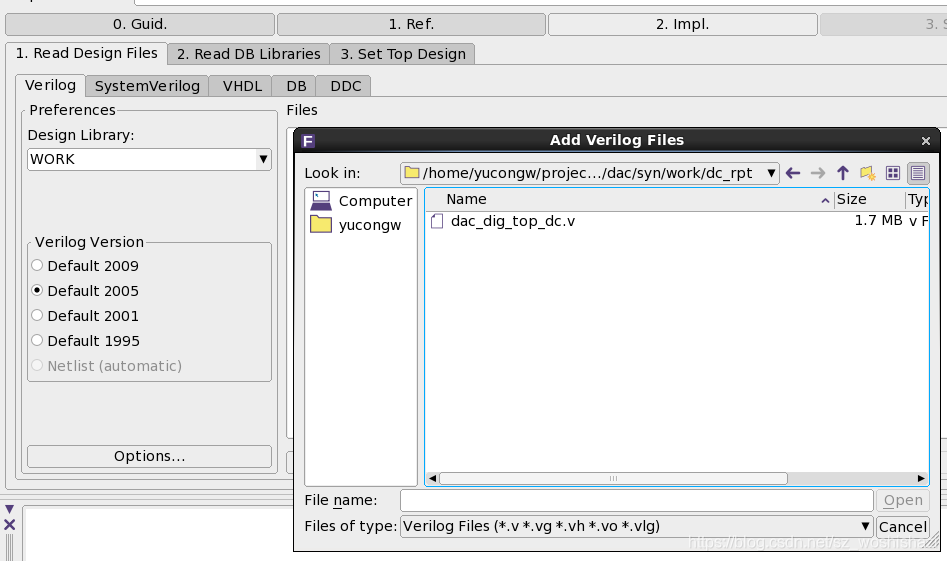Open the Read DB Libraries tab
Image resolution: width=947 pixels, height=561 pixels.
pyautogui.click(x=249, y=54)
